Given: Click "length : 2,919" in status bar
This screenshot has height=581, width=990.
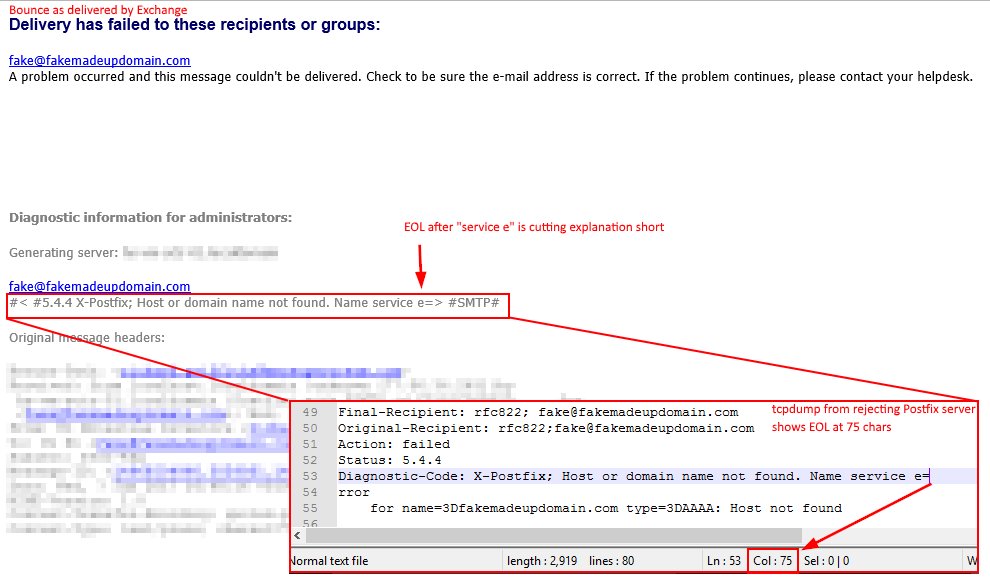Looking at the screenshot, I should [x=542, y=561].
